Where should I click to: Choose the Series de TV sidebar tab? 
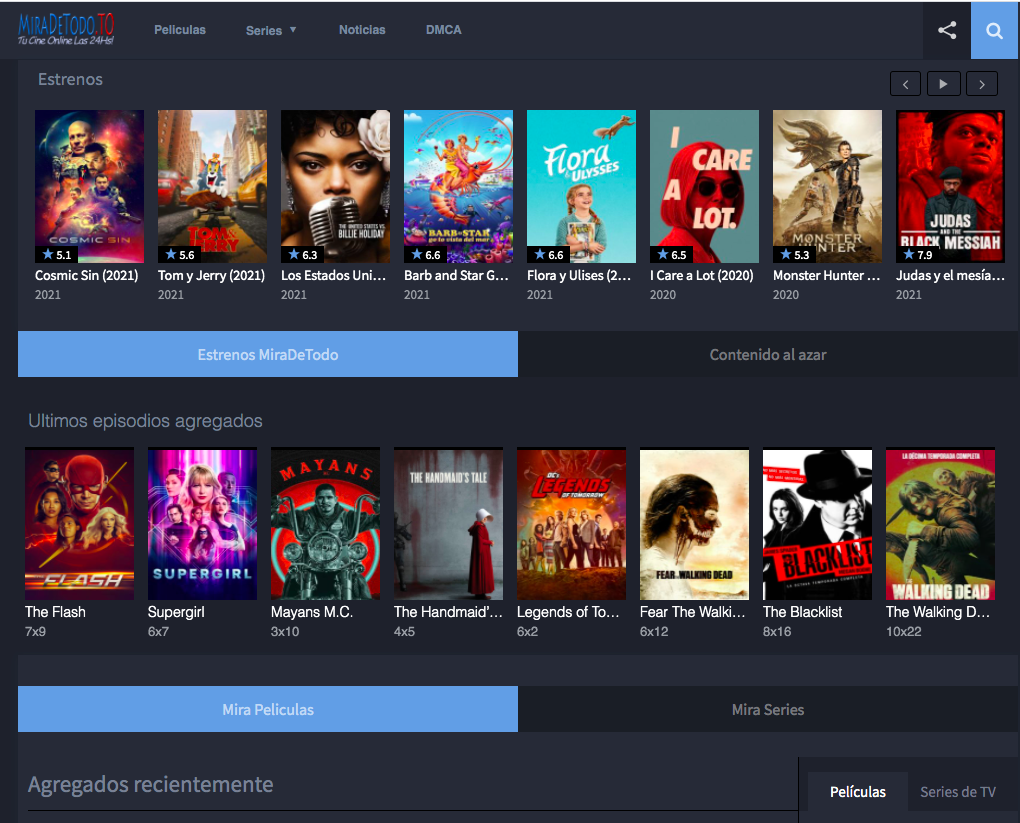[x=957, y=791]
